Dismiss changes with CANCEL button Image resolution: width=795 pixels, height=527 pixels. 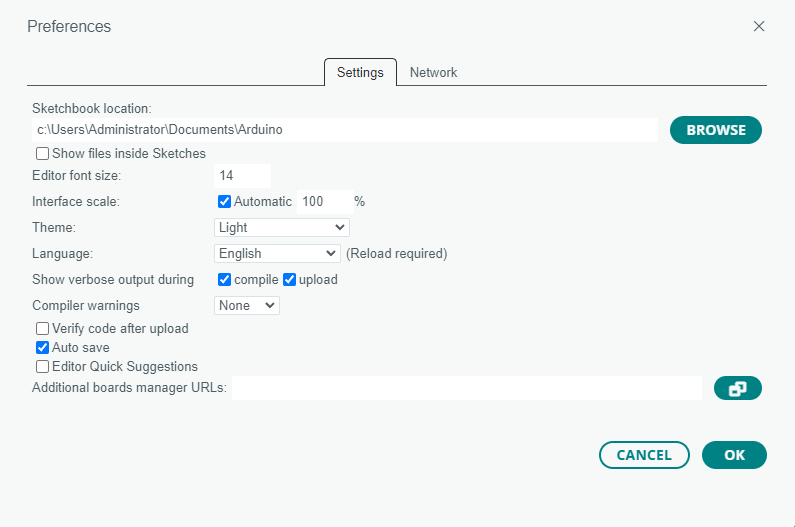[644, 455]
